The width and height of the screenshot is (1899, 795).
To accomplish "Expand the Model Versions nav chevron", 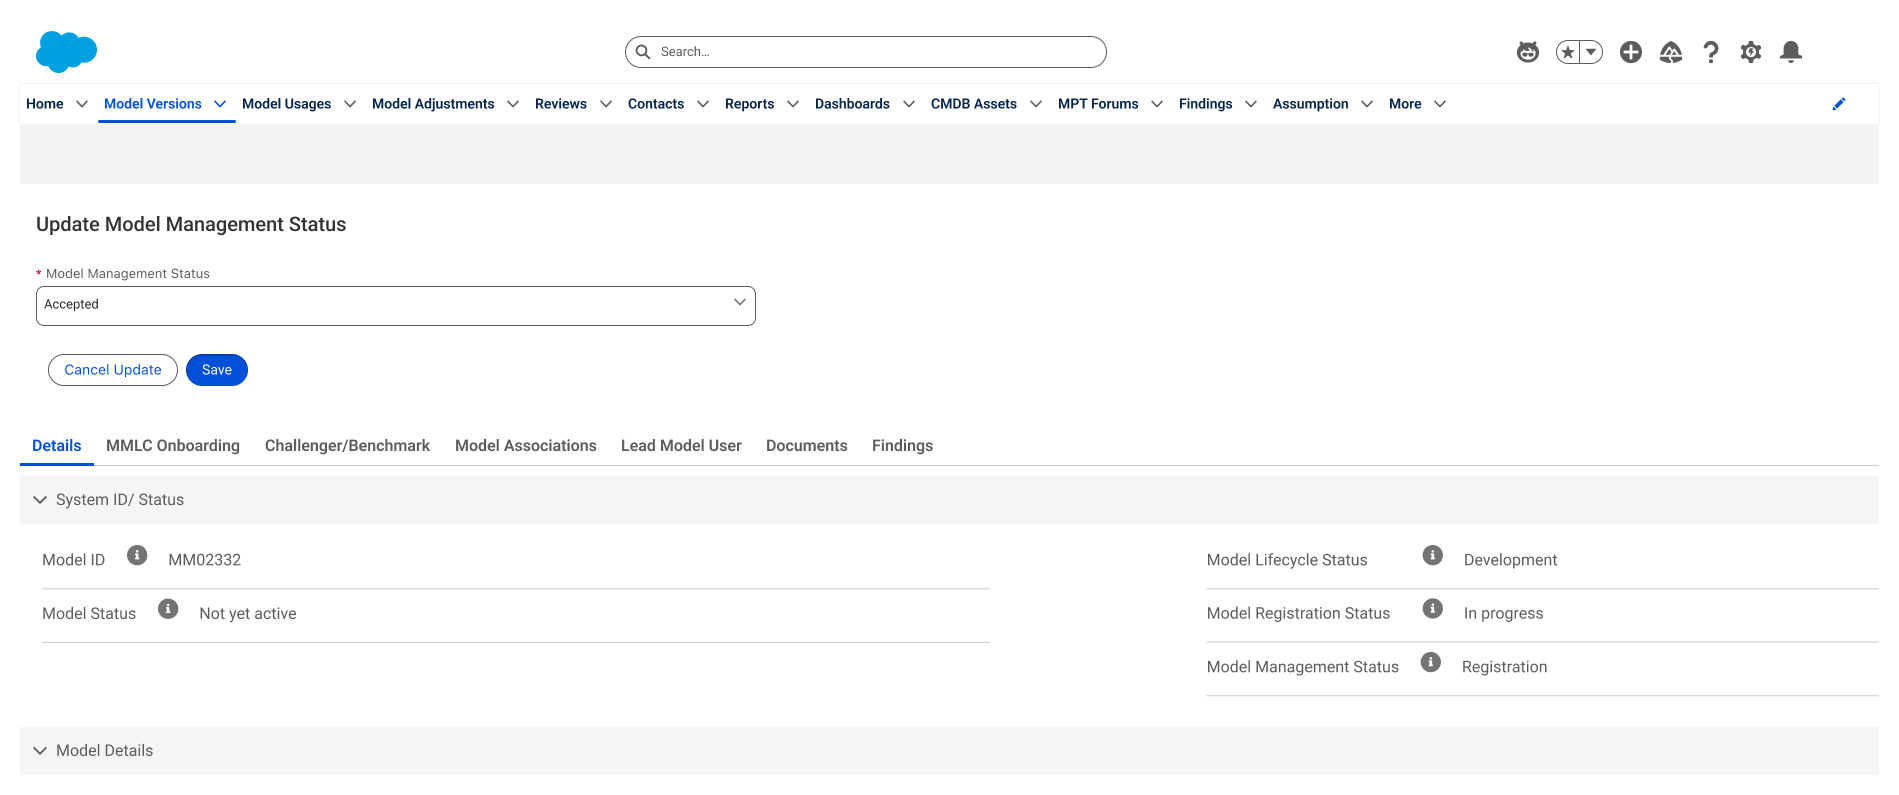I will pyautogui.click(x=220, y=104).
